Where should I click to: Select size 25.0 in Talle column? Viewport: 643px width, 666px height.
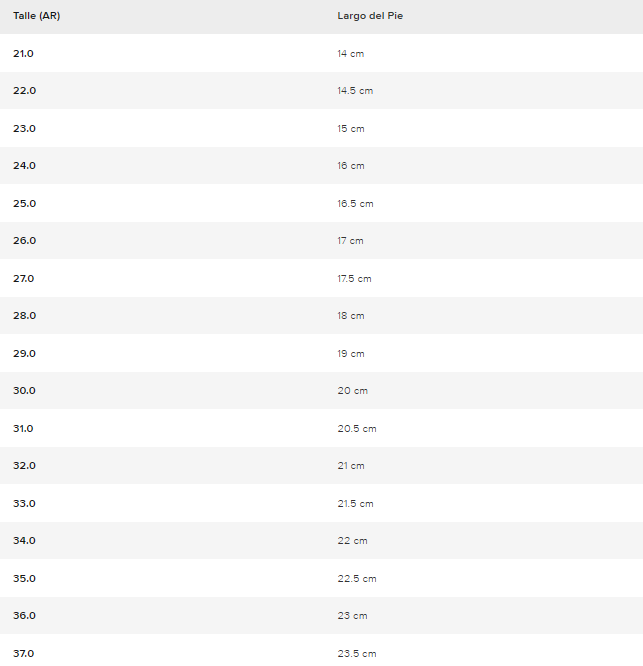click(24, 203)
